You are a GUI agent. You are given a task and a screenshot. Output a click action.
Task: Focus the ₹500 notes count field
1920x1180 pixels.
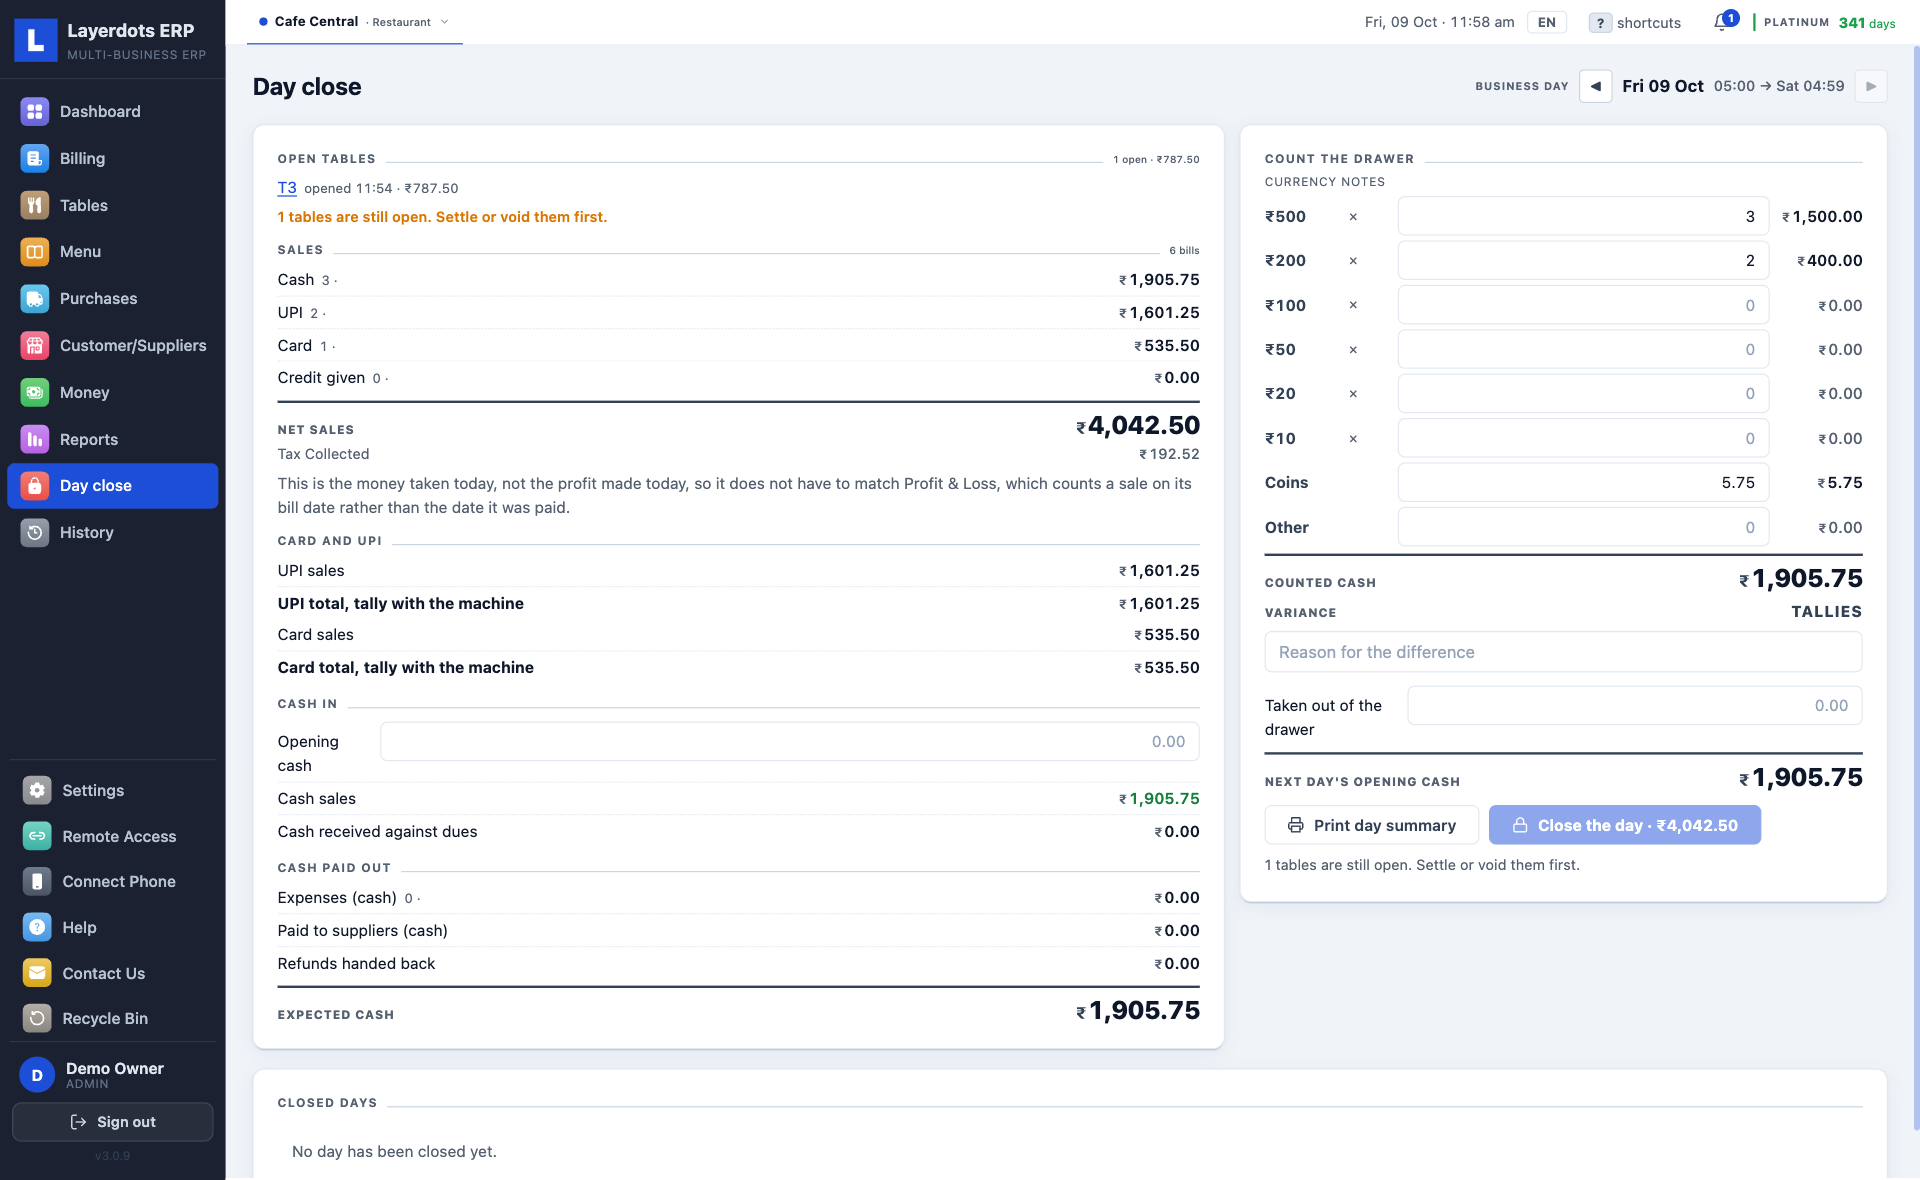click(1583, 217)
